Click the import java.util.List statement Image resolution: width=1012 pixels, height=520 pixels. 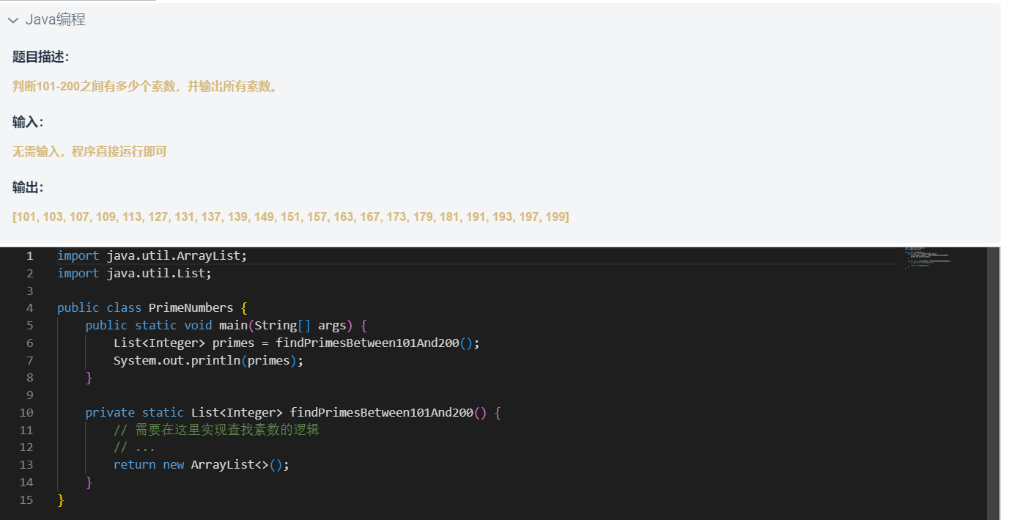coord(134,274)
